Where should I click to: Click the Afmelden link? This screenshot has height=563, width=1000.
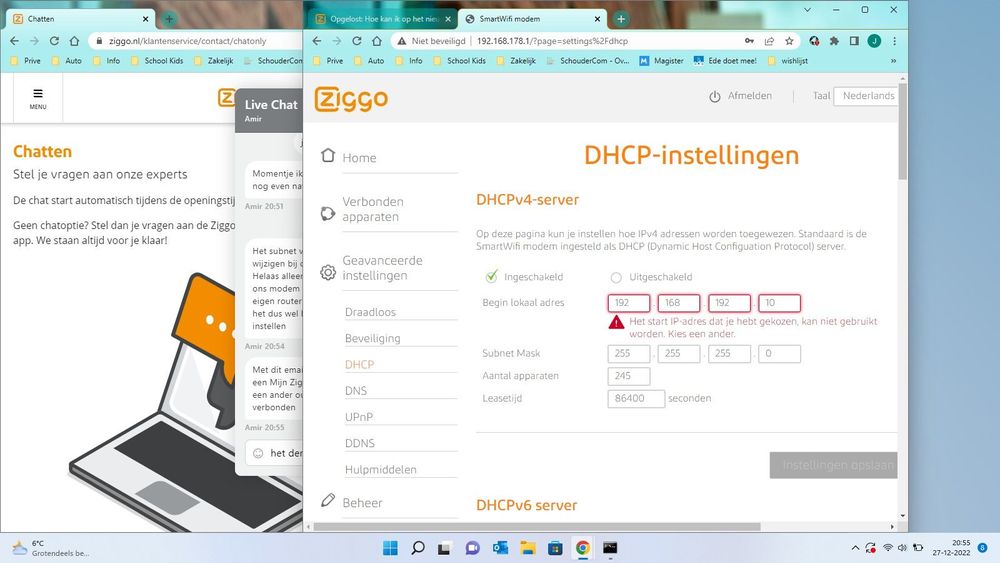pyautogui.click(x=749, y=96)
